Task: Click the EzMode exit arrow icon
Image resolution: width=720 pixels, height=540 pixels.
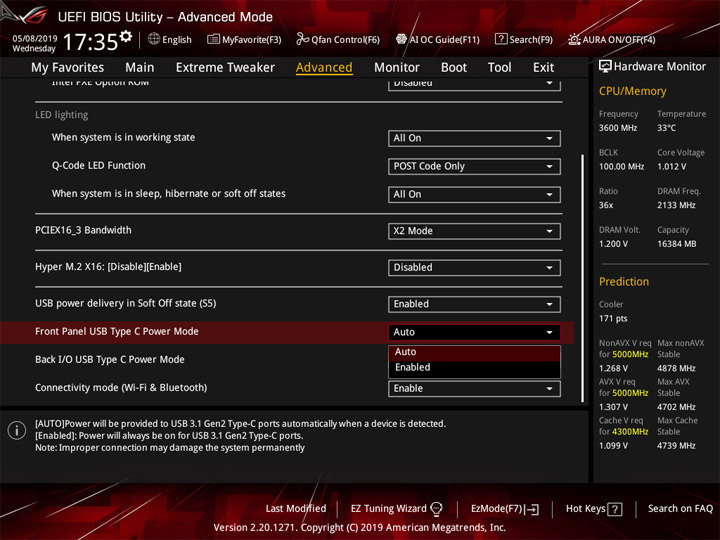Action: coord(532,509)
